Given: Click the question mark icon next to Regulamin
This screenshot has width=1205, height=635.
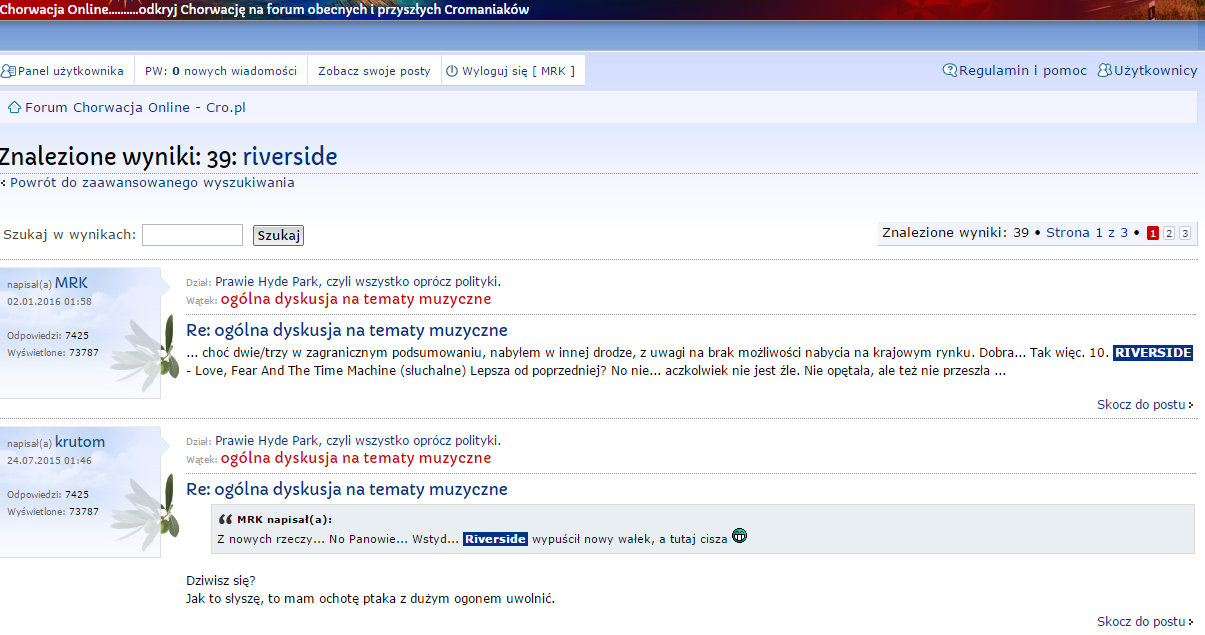Looking at the screenshot, I should pyautogui.click(x=948, y=70).
